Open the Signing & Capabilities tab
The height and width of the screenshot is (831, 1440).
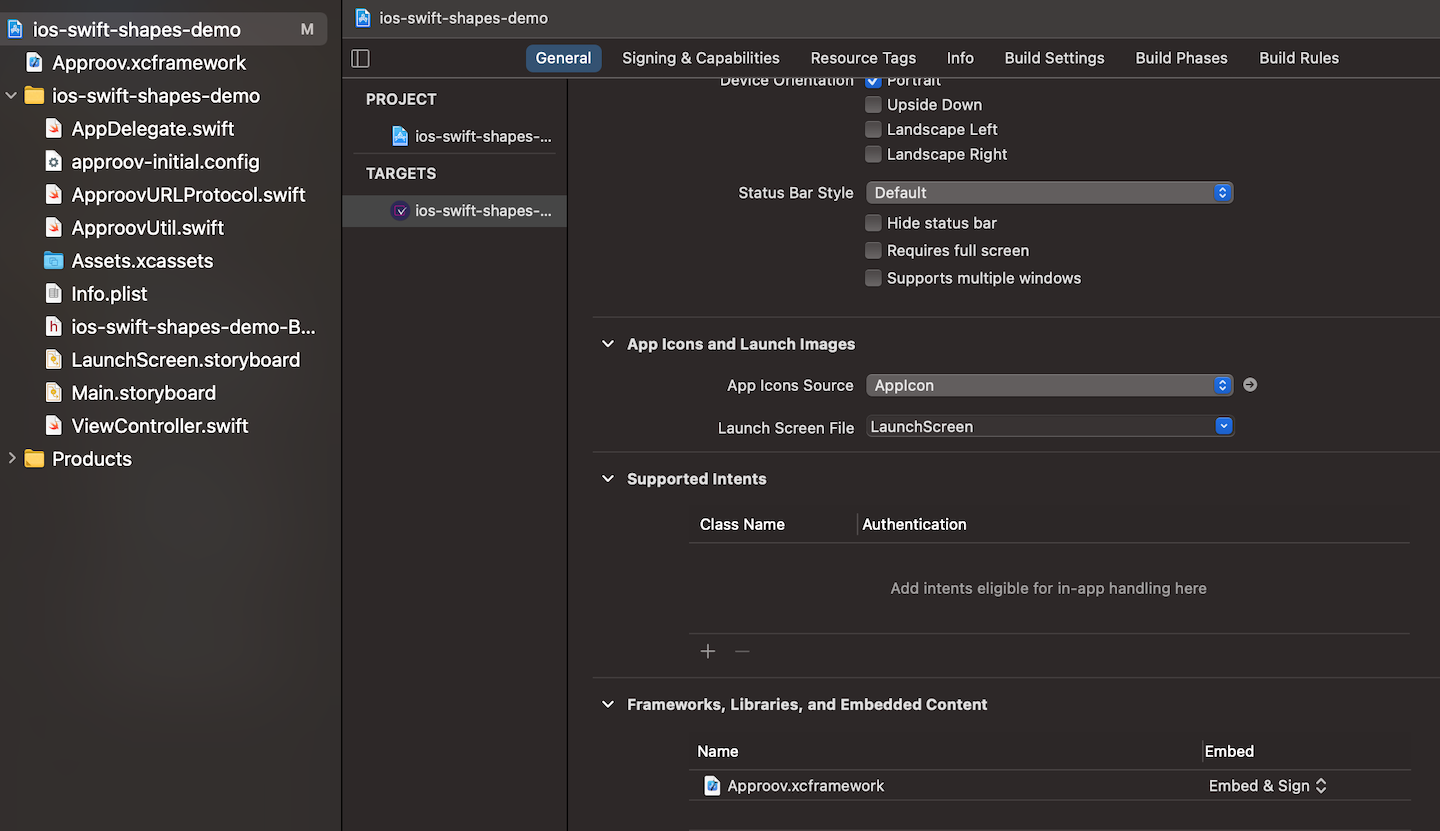(700, 58)
